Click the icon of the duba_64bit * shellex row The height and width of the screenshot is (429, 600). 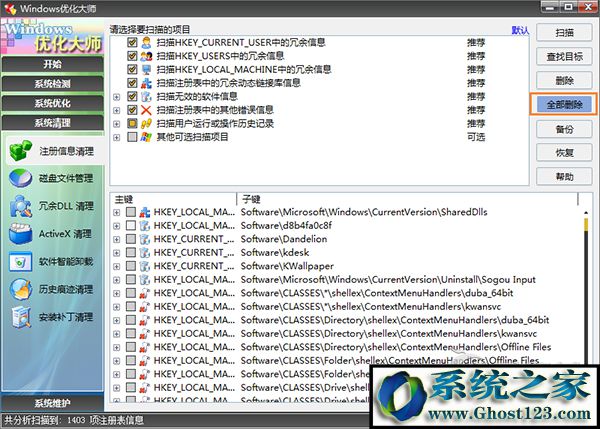(144, 293)
